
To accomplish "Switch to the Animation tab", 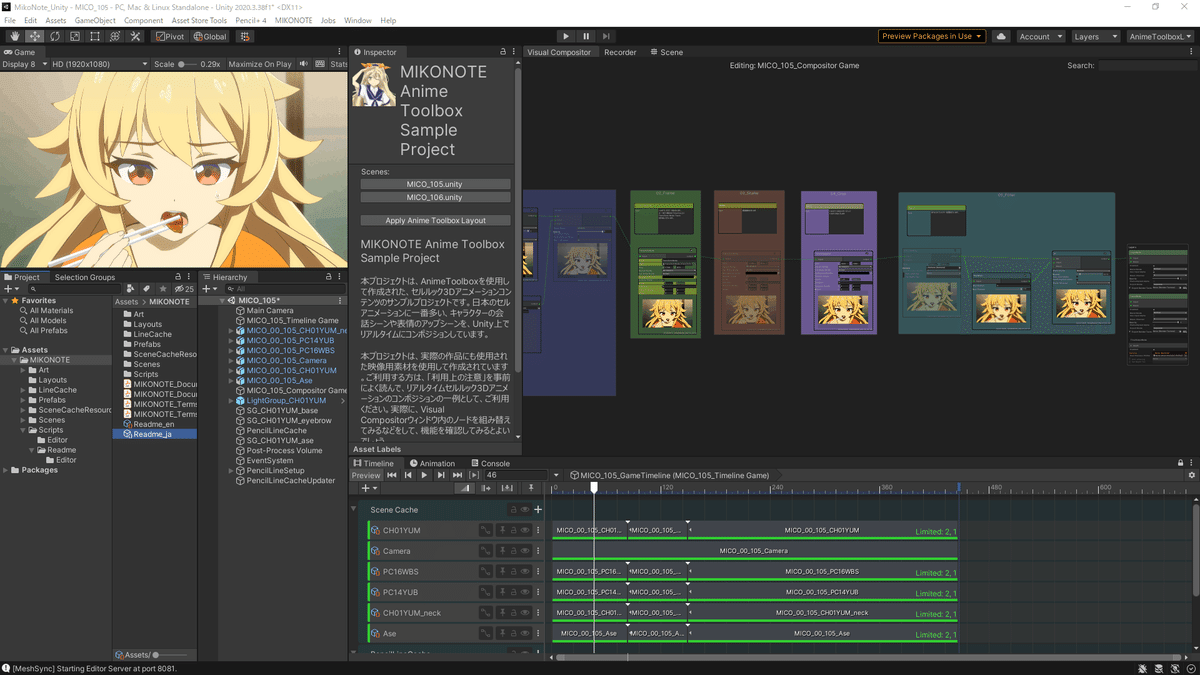I will pos(432,463).
